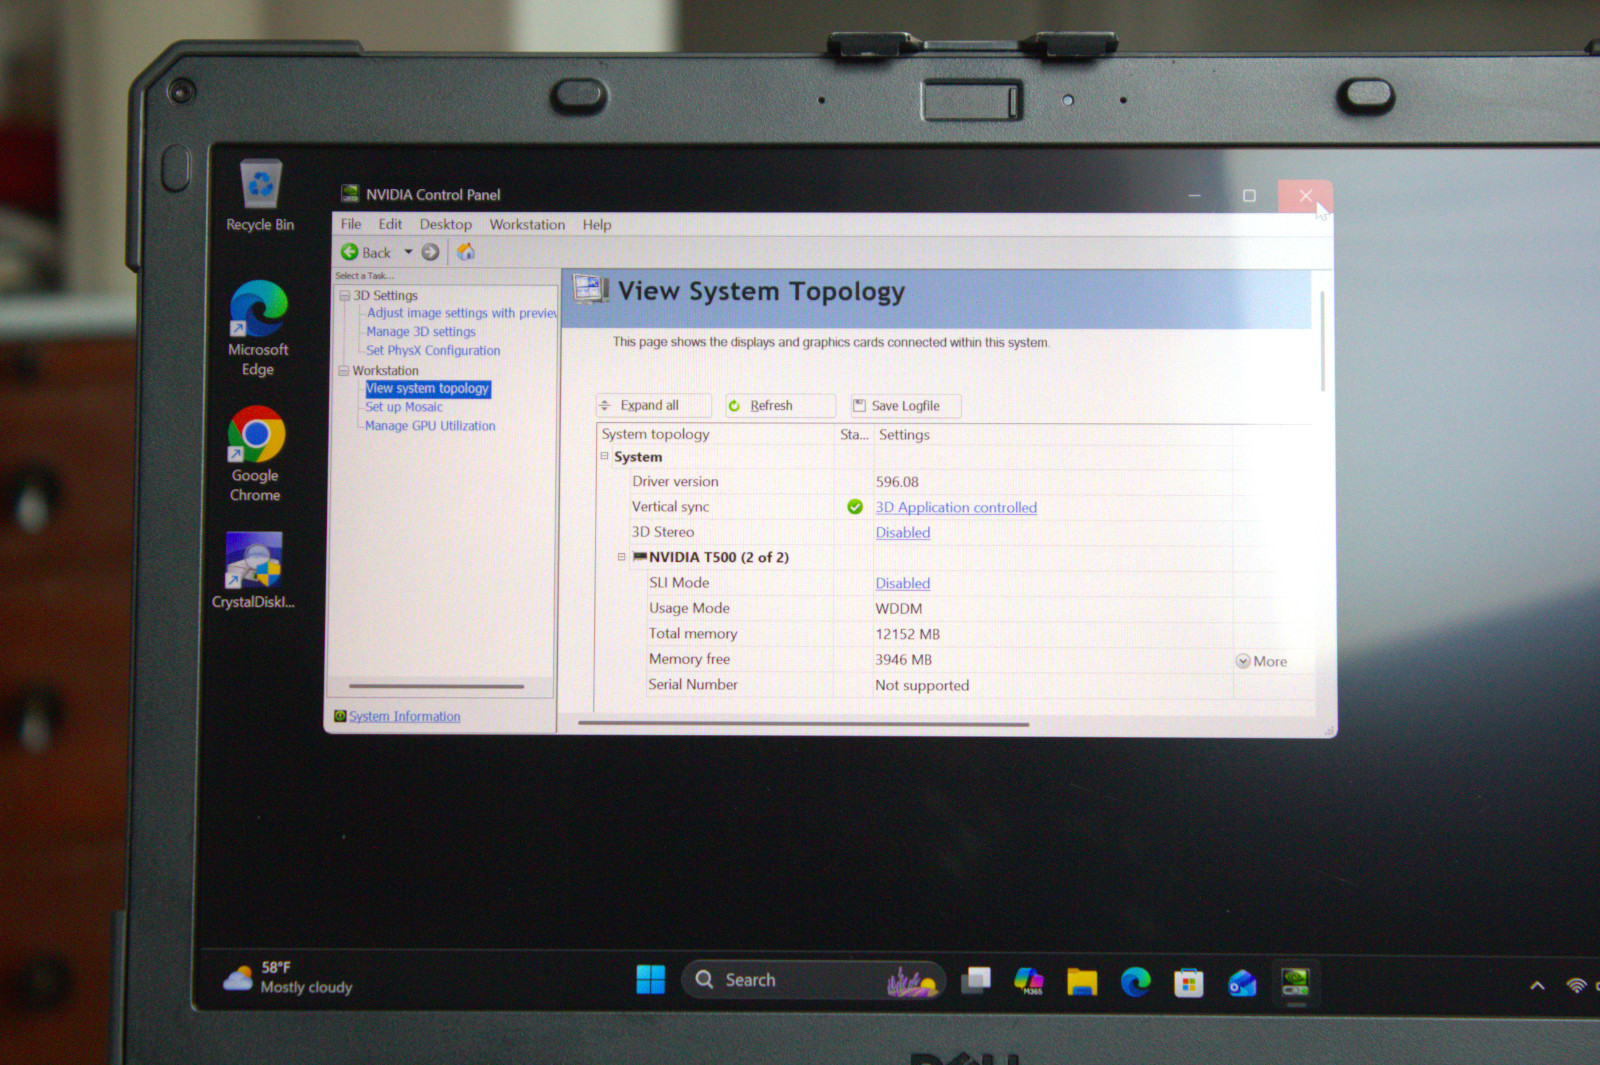Expand the More chevron
The image size is (1600, 1065).
pos(1243,661)
